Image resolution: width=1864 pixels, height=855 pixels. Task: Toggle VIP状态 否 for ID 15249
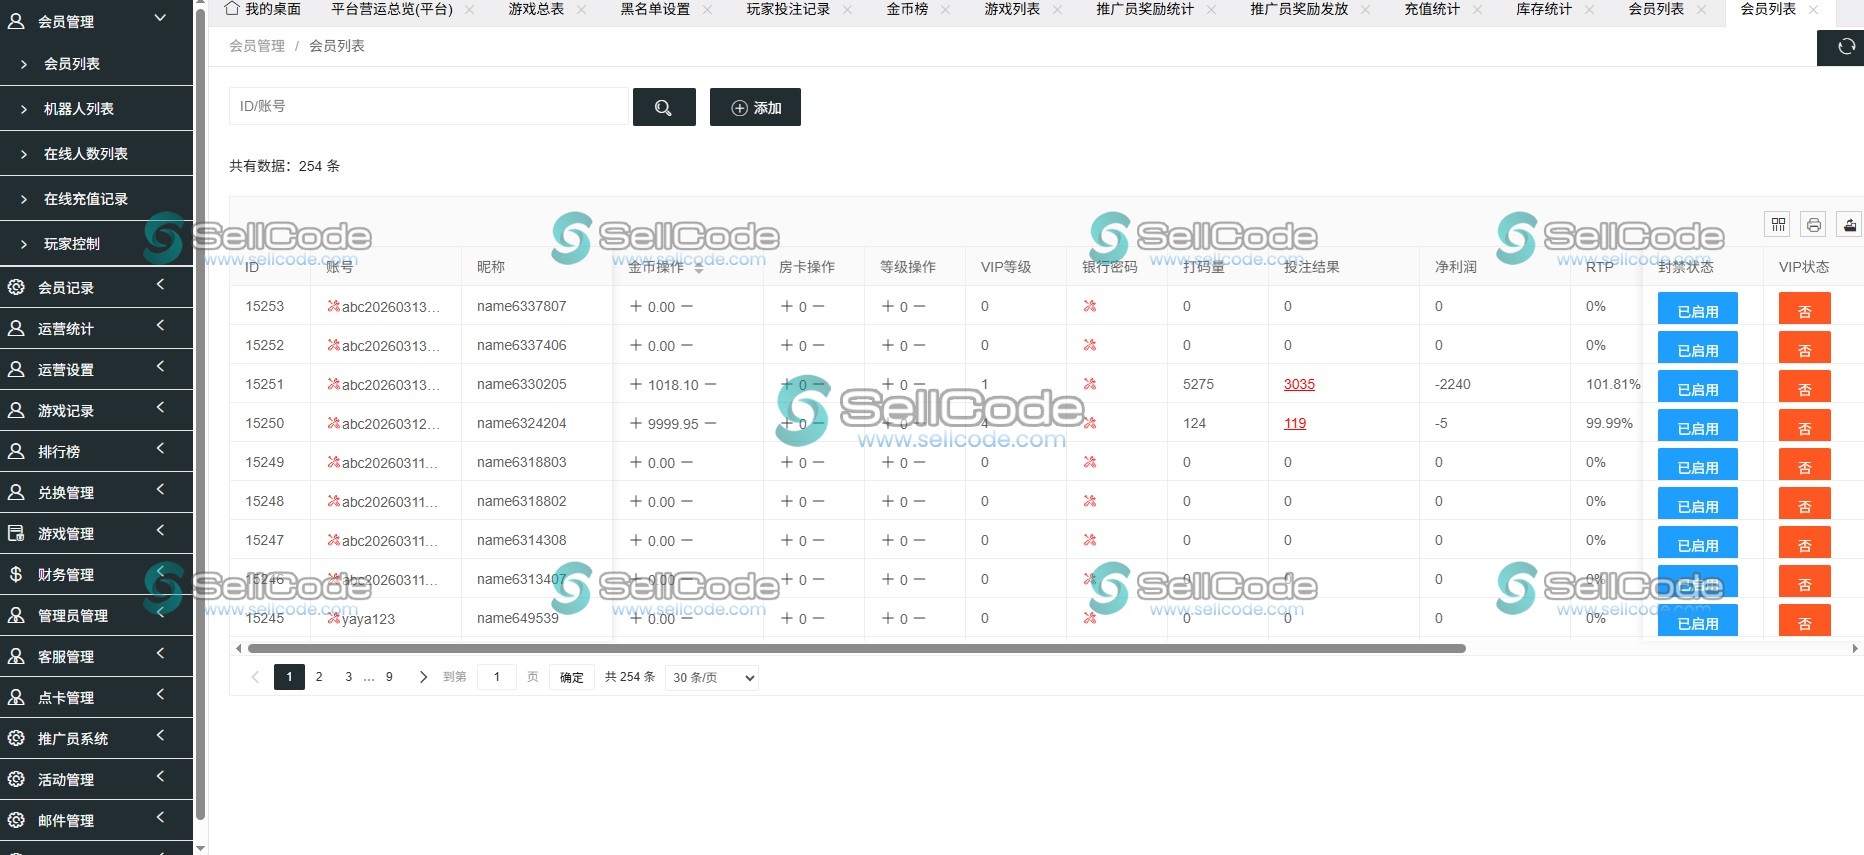pyautogui.click(x=1804, y=465)
